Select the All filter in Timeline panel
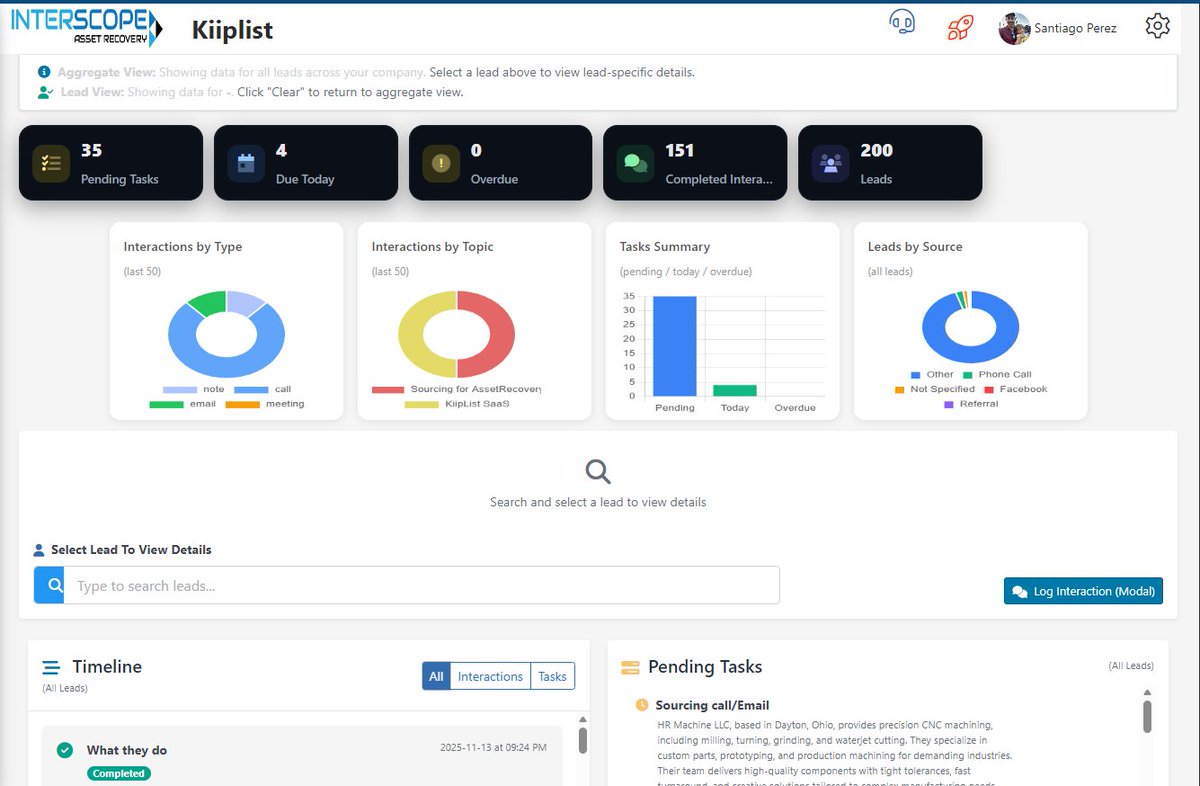Viewport: 1200px width, 786px height. 436,676
